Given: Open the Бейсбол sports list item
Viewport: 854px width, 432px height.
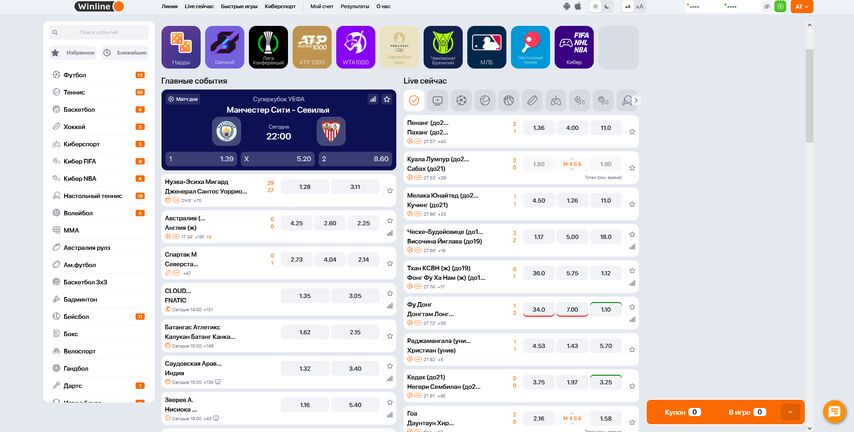Looking at the screenshot, I should [98, 317].
